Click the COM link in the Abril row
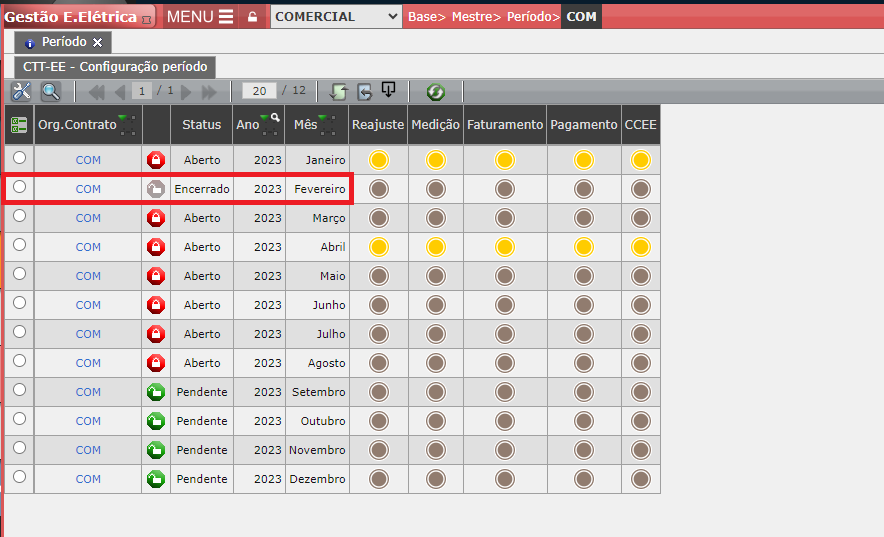Viewport: 884px width, 537px height. click(88, 247)
